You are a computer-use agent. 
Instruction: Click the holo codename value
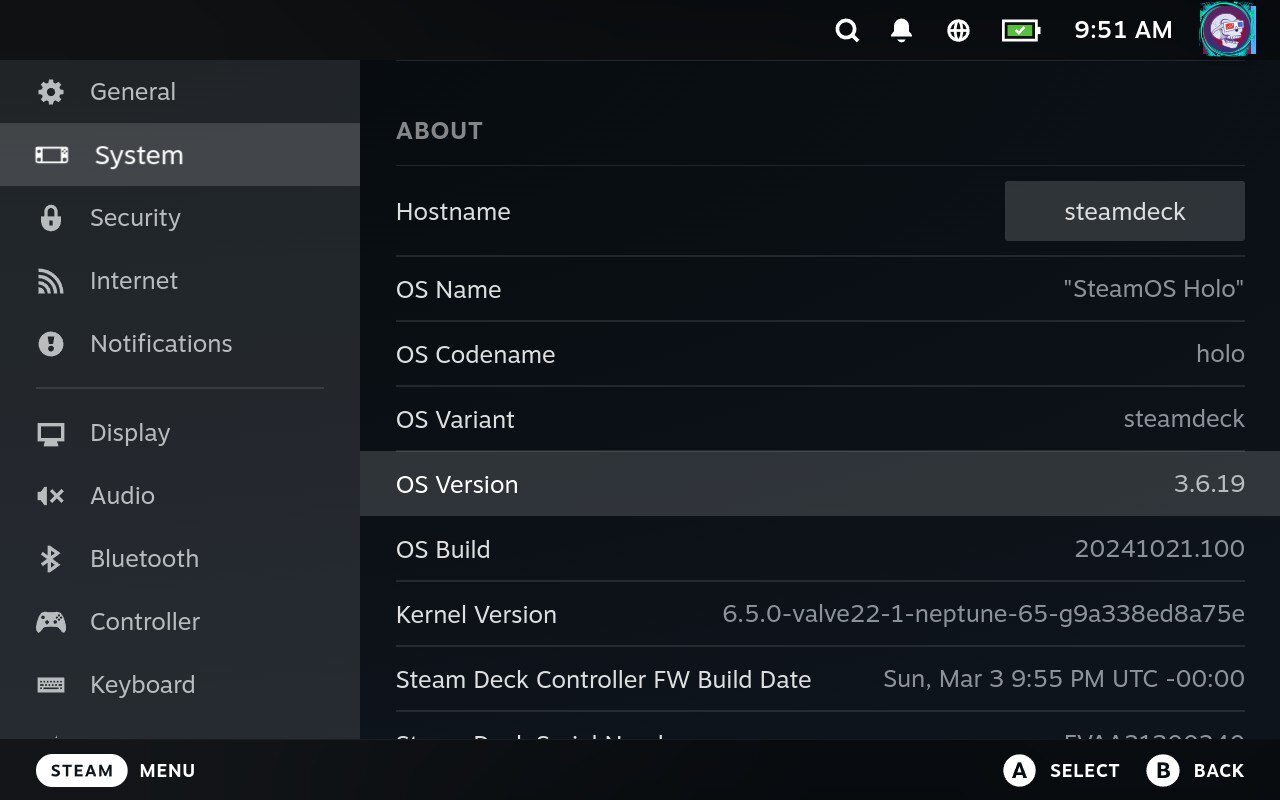1220,354
